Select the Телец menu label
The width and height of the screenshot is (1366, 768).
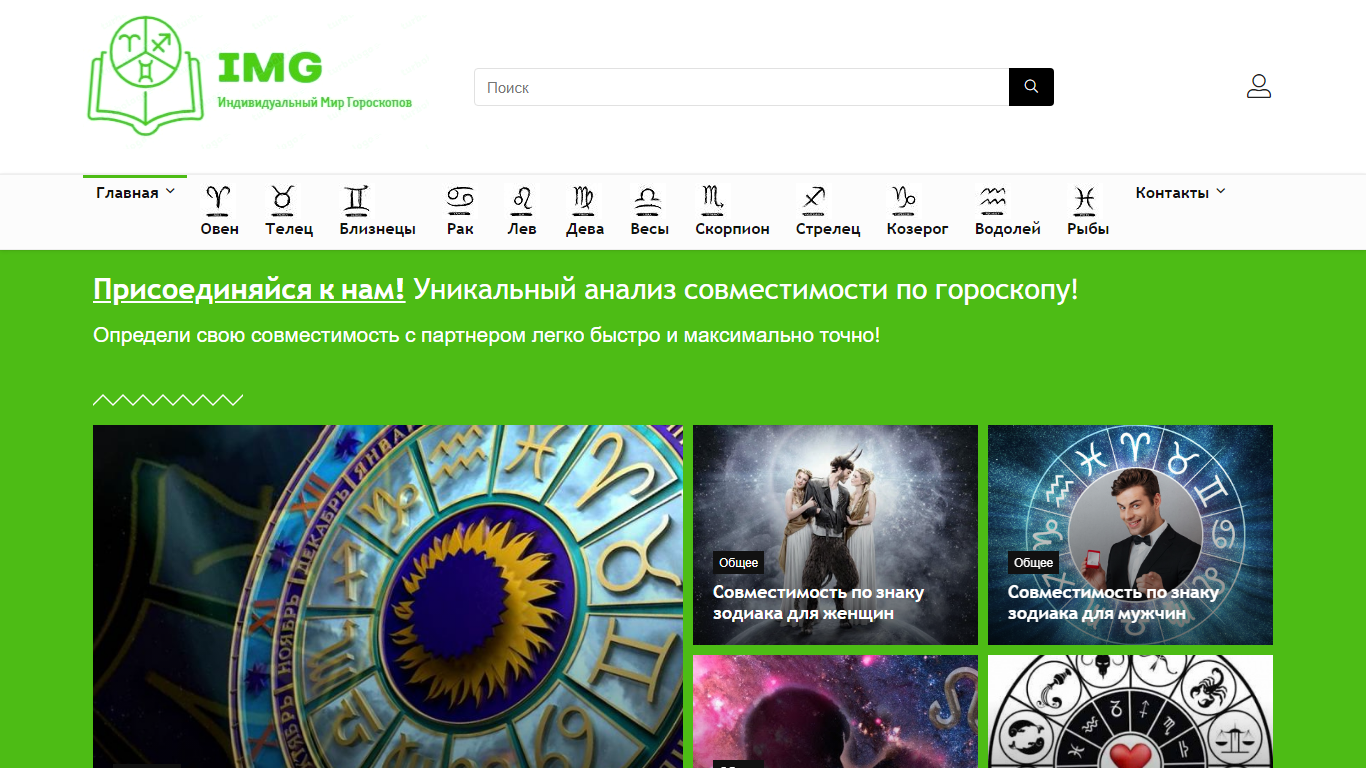[x=289, y=229]
